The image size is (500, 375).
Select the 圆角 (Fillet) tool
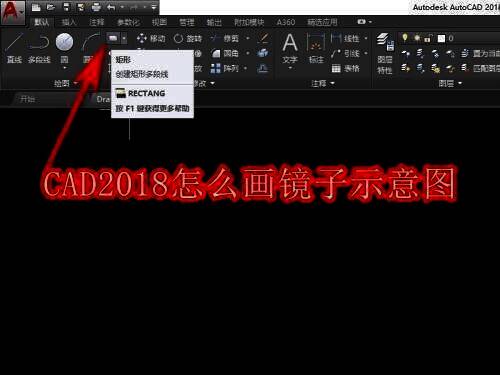[225, 53]
